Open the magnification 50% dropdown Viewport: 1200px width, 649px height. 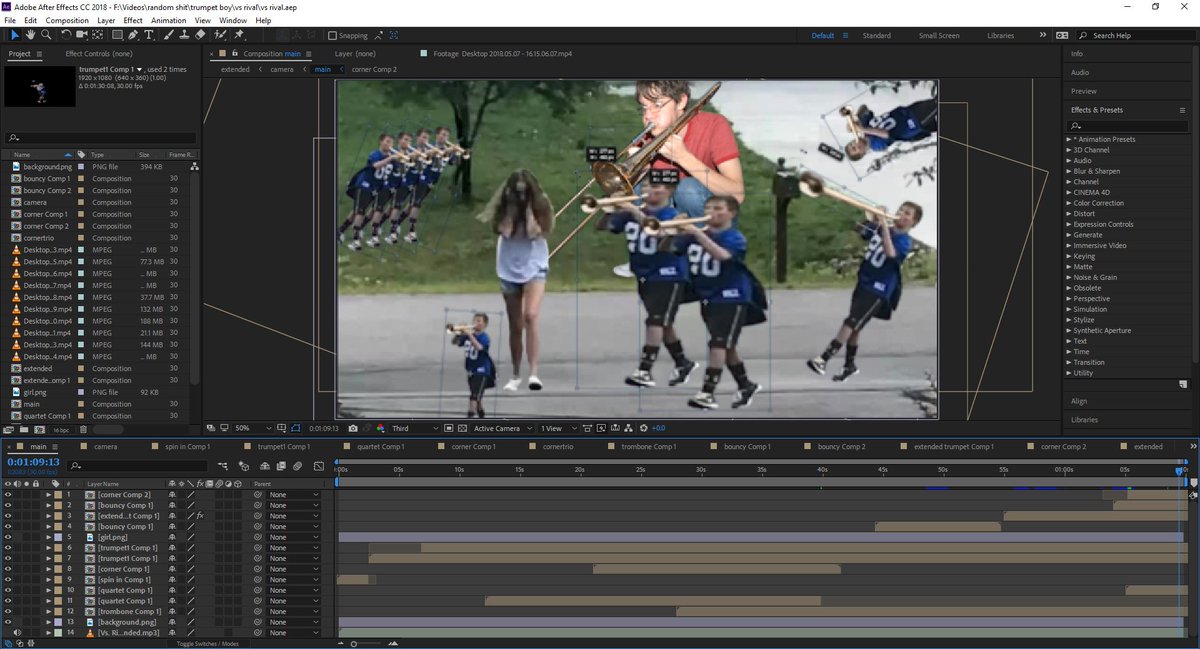tap(252, 428)
